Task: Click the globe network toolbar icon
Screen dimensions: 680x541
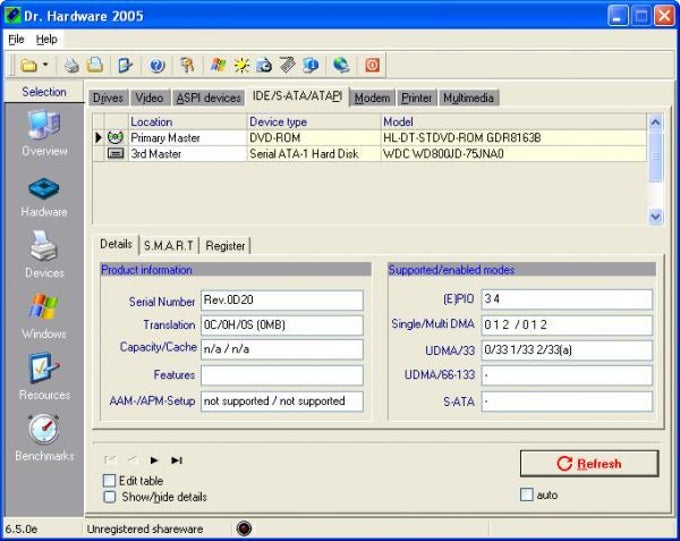Action: pyautogui.click(x=341, y=66)
